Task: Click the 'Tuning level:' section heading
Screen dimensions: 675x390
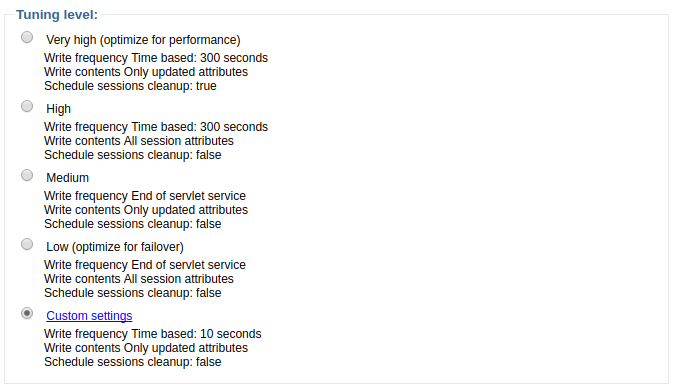Action: [57, 15]
